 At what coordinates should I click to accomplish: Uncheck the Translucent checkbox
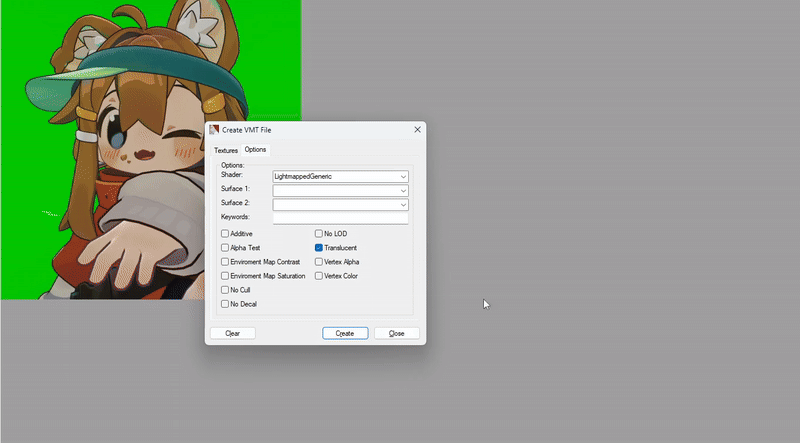click(319, 248)
